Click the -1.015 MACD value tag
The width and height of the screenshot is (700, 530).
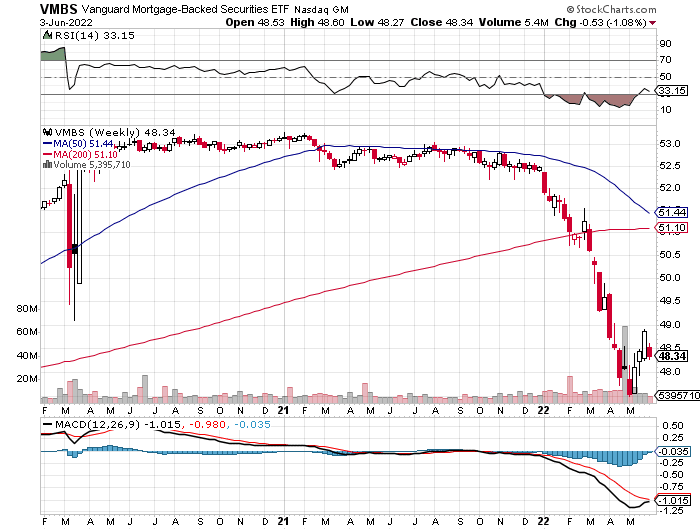click(x=672, y=501)
